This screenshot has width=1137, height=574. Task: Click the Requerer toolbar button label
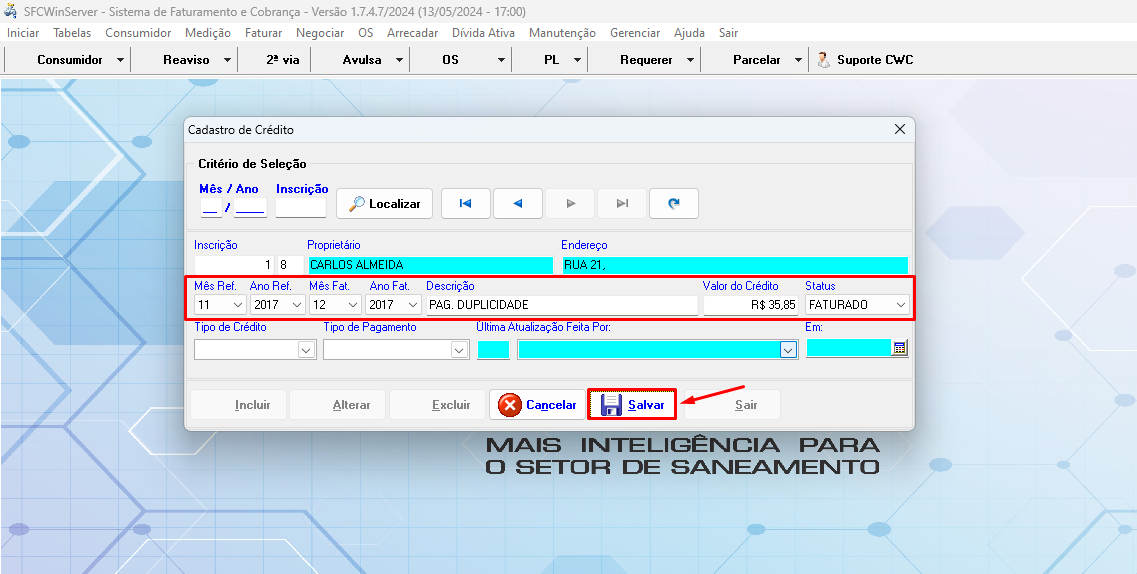646,60
